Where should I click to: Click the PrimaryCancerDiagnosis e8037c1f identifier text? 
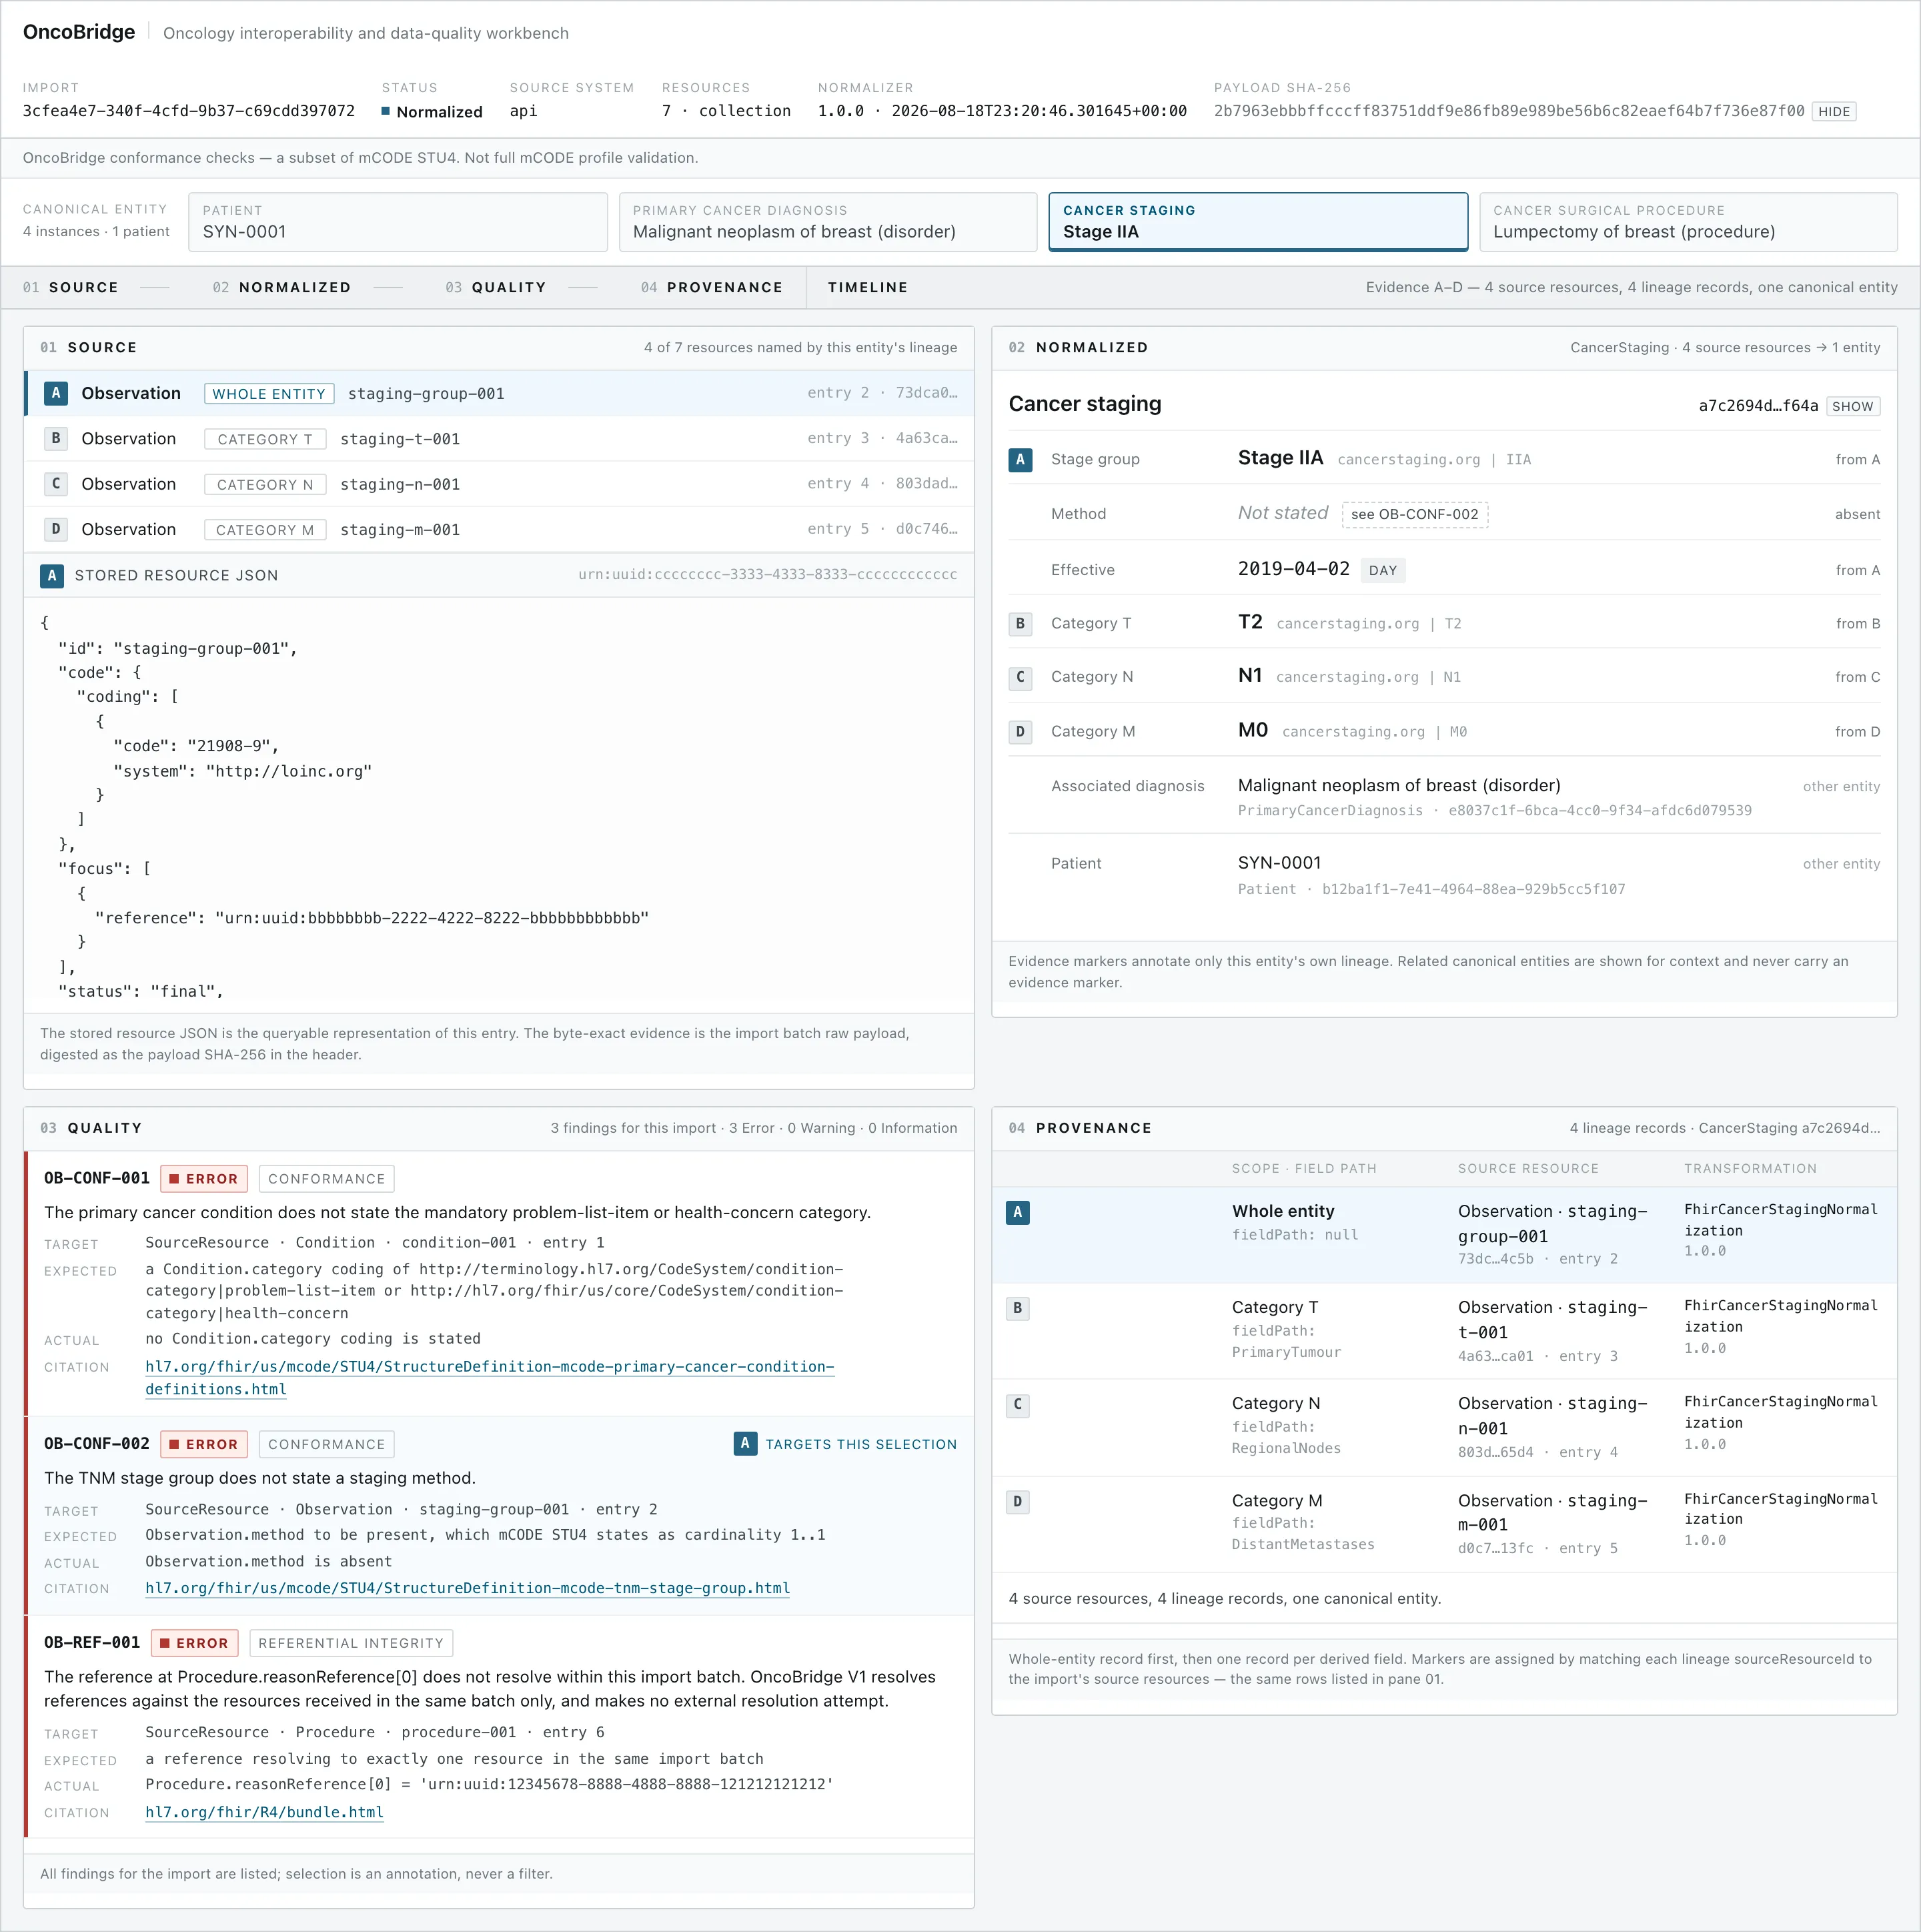pos(1495,811)
